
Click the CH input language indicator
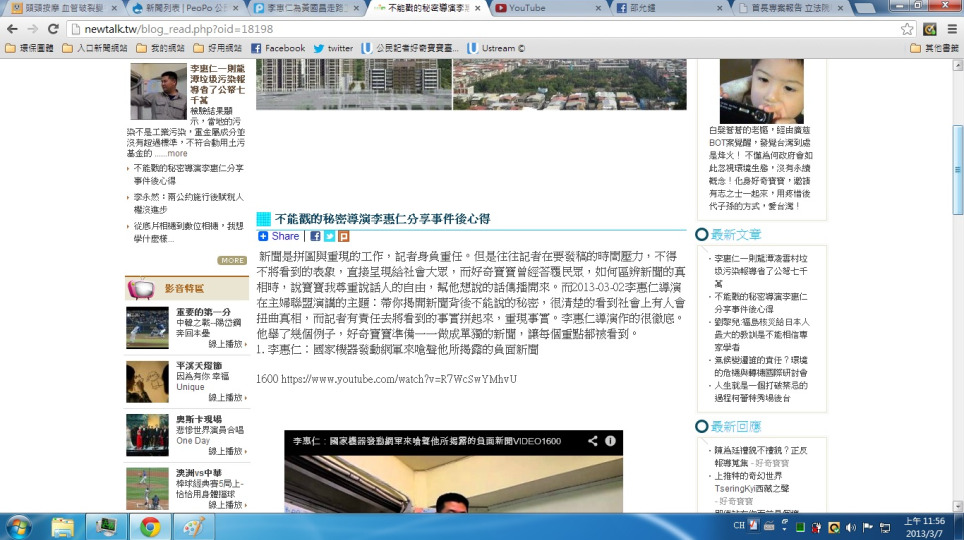point(738,525)
